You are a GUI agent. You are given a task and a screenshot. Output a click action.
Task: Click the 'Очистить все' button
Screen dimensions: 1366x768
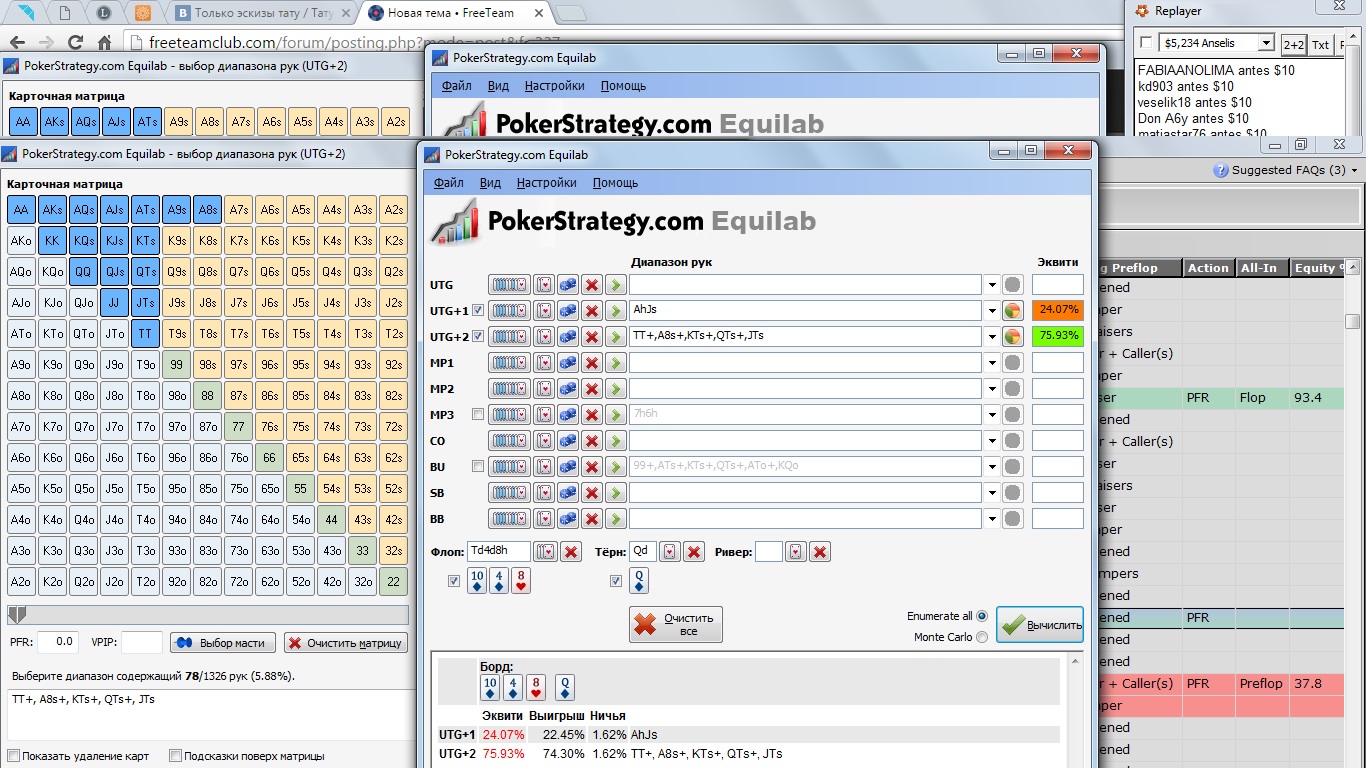[676, 625]
